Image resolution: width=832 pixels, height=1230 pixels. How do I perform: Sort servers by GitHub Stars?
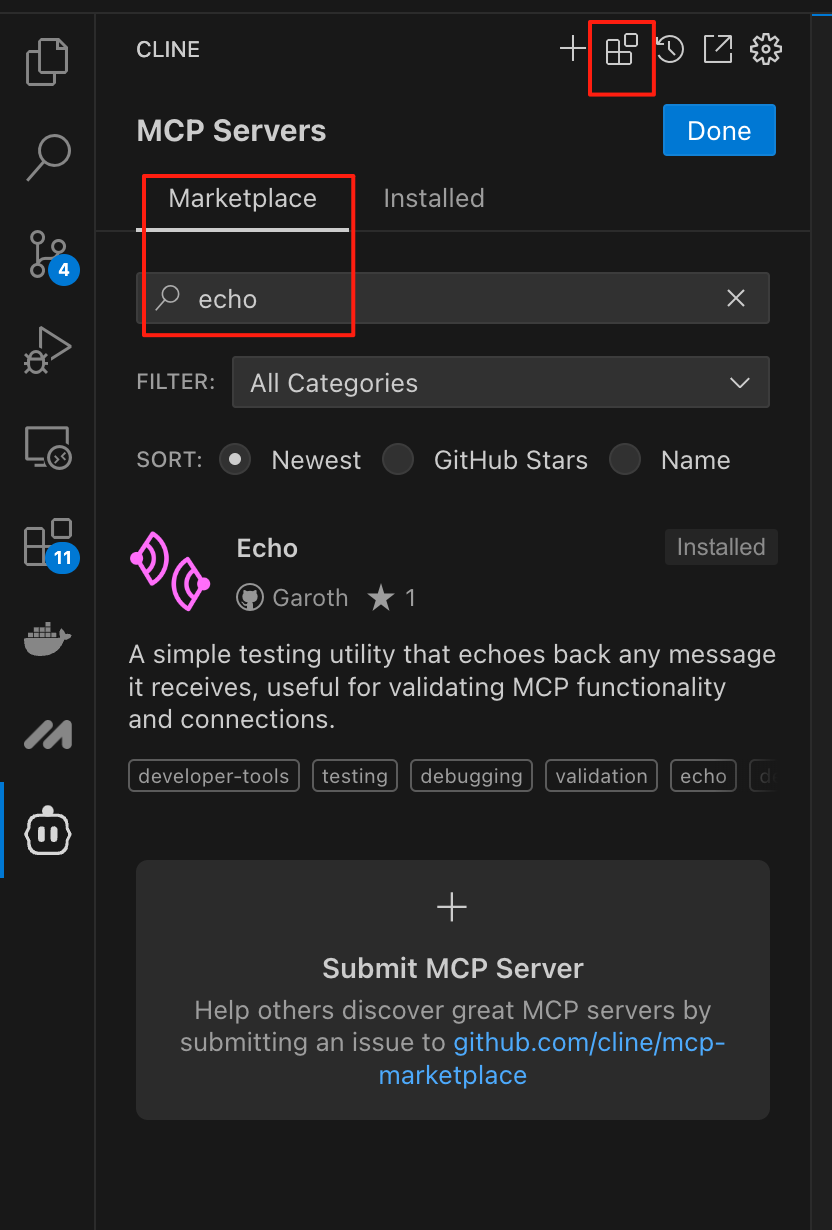pyautogui.click(x=399, y=460)
